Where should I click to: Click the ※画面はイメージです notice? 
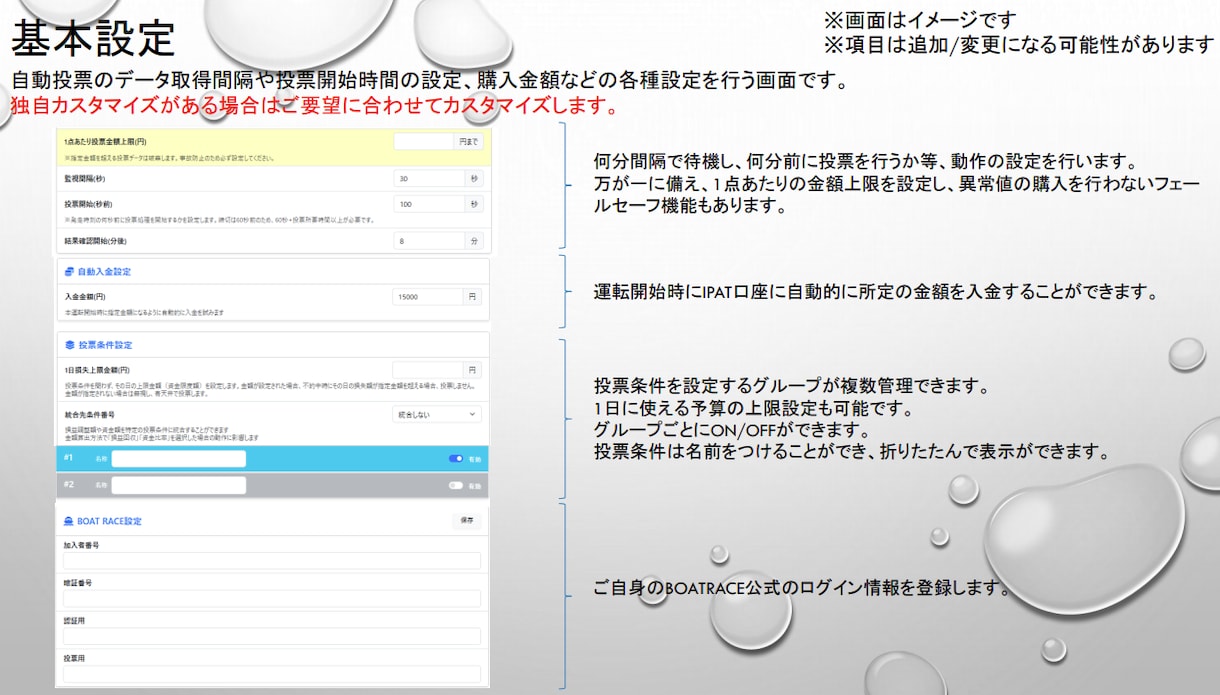920,20
